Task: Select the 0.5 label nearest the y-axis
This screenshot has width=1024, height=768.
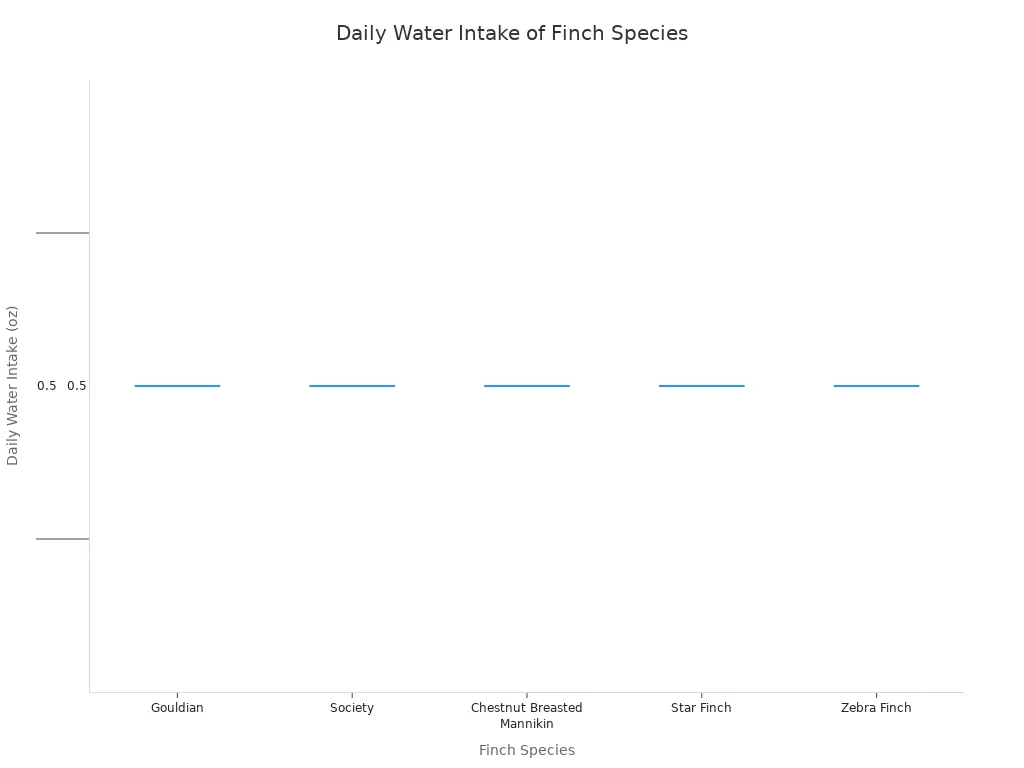Action: click(77, 386)
